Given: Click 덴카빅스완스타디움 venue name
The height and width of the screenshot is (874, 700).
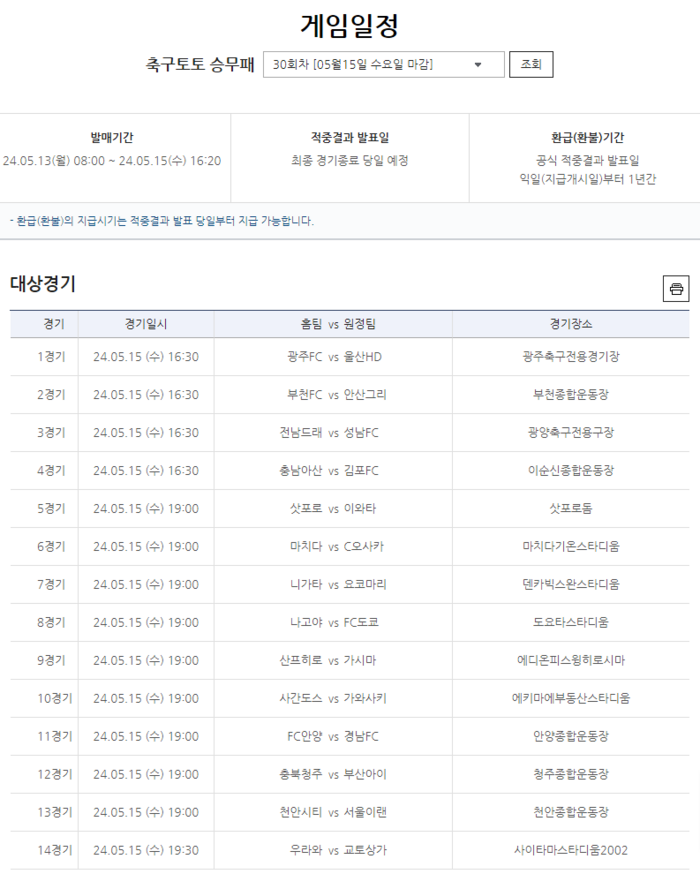Looking at the screenshot, I should (570, 585).
